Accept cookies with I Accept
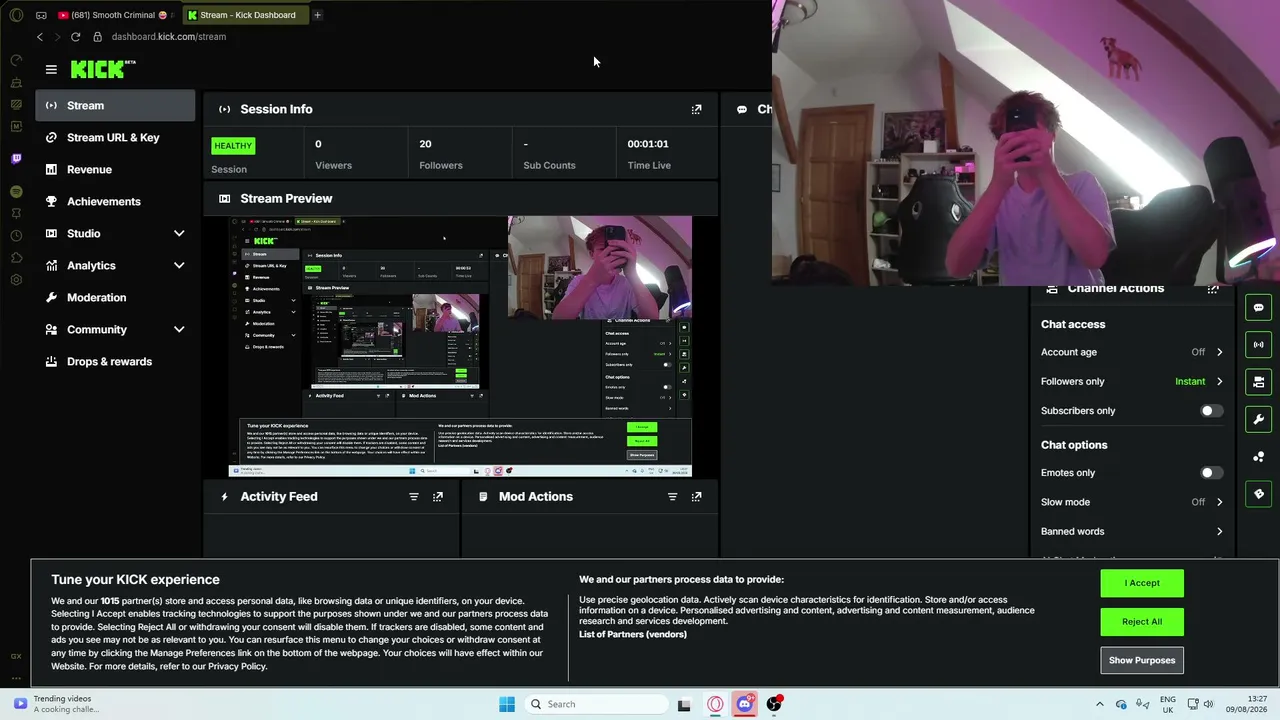 (x=1142, y=583)
